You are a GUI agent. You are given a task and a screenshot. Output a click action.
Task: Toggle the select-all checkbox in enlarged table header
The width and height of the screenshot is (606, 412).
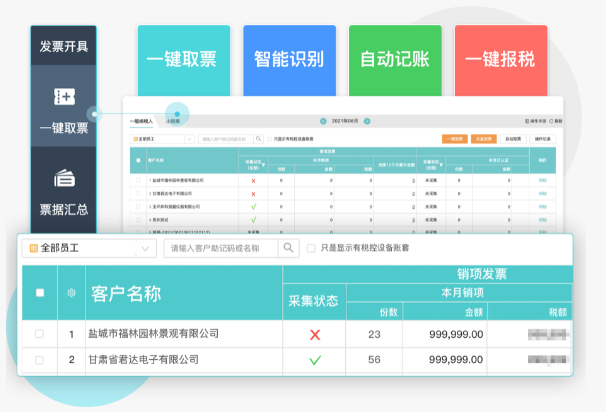click(40, 293)
